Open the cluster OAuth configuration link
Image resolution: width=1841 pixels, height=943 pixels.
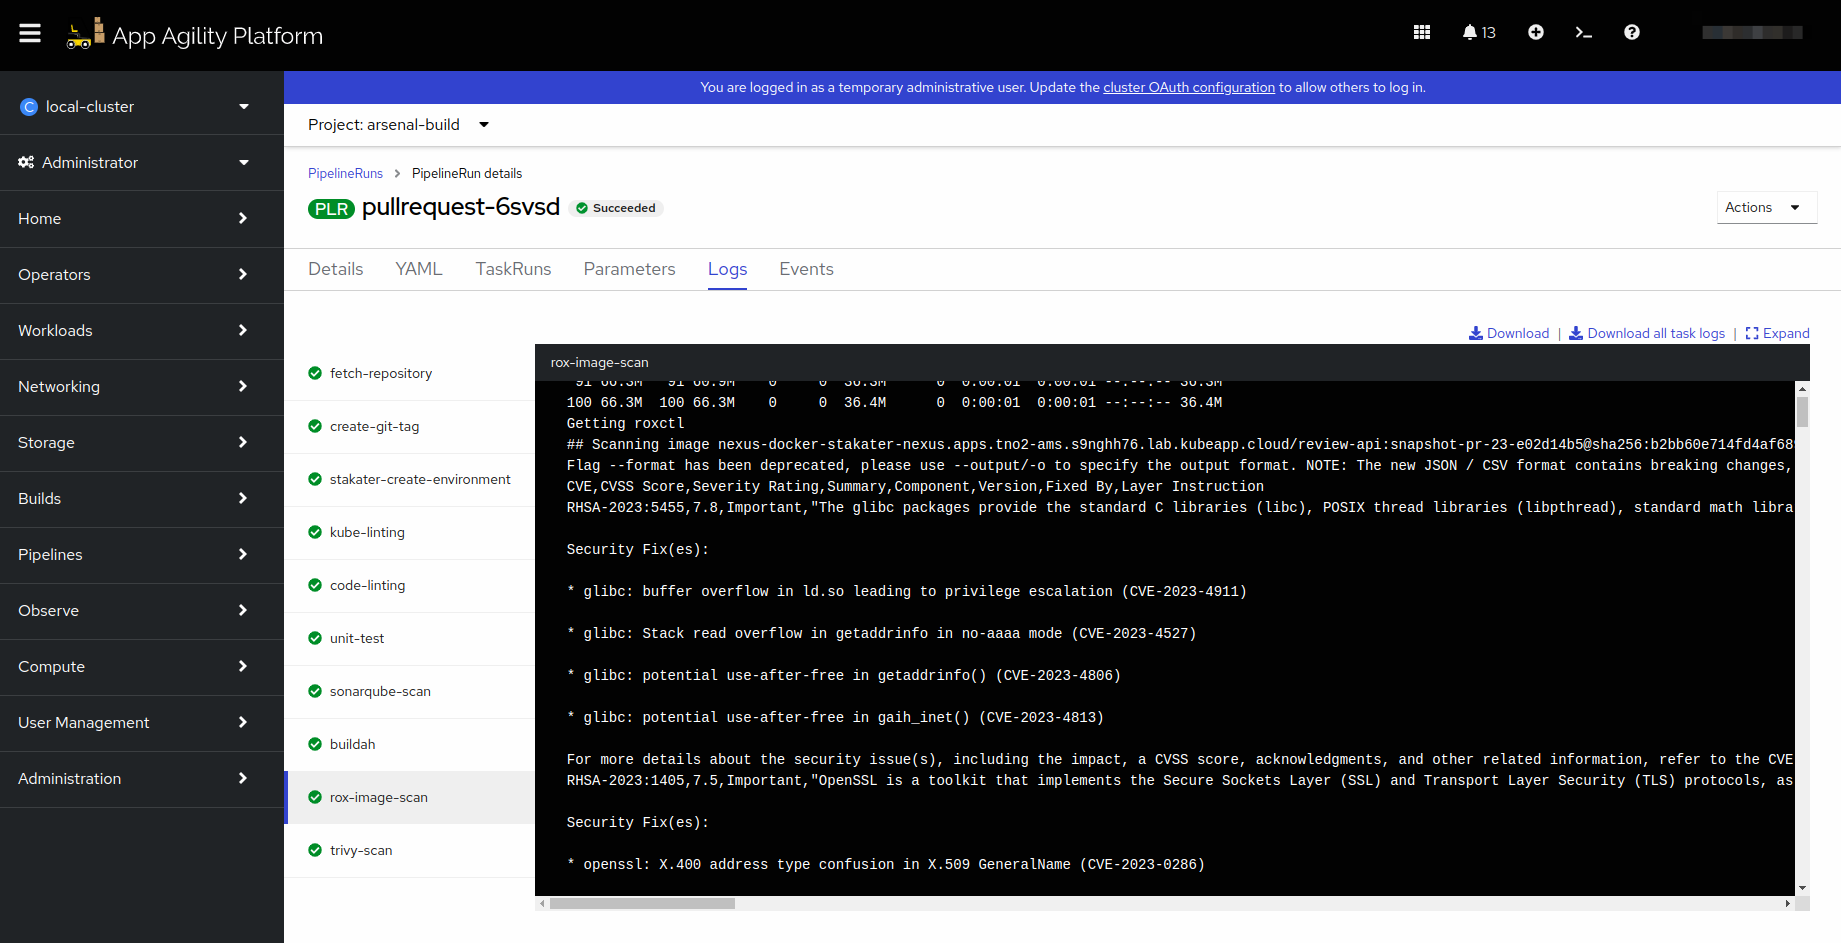[1188, 87]
